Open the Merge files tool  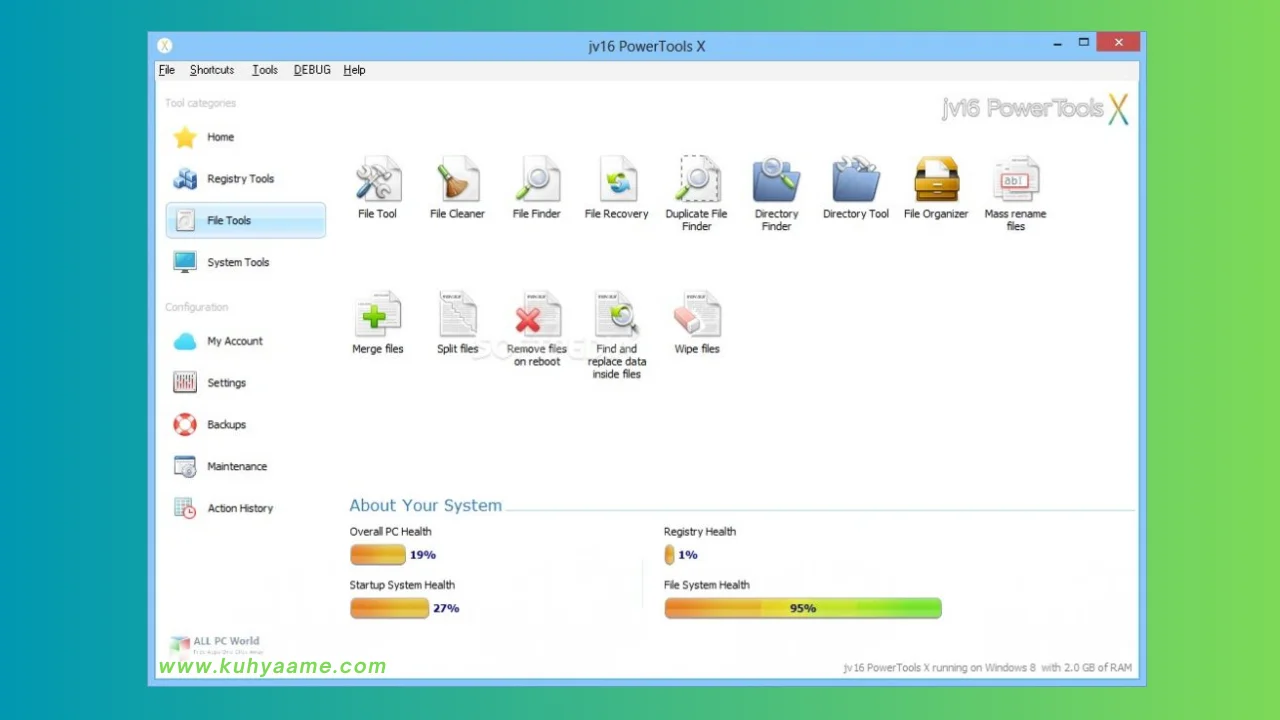coord(378,323)
